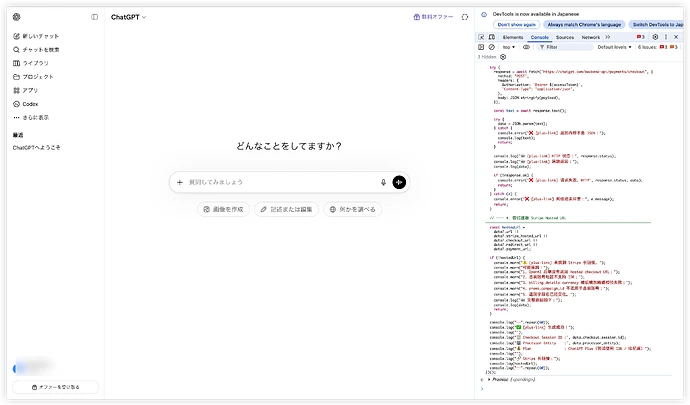
Task: Open Projects (プロジェクト)
Action: [x=33, y=77]
